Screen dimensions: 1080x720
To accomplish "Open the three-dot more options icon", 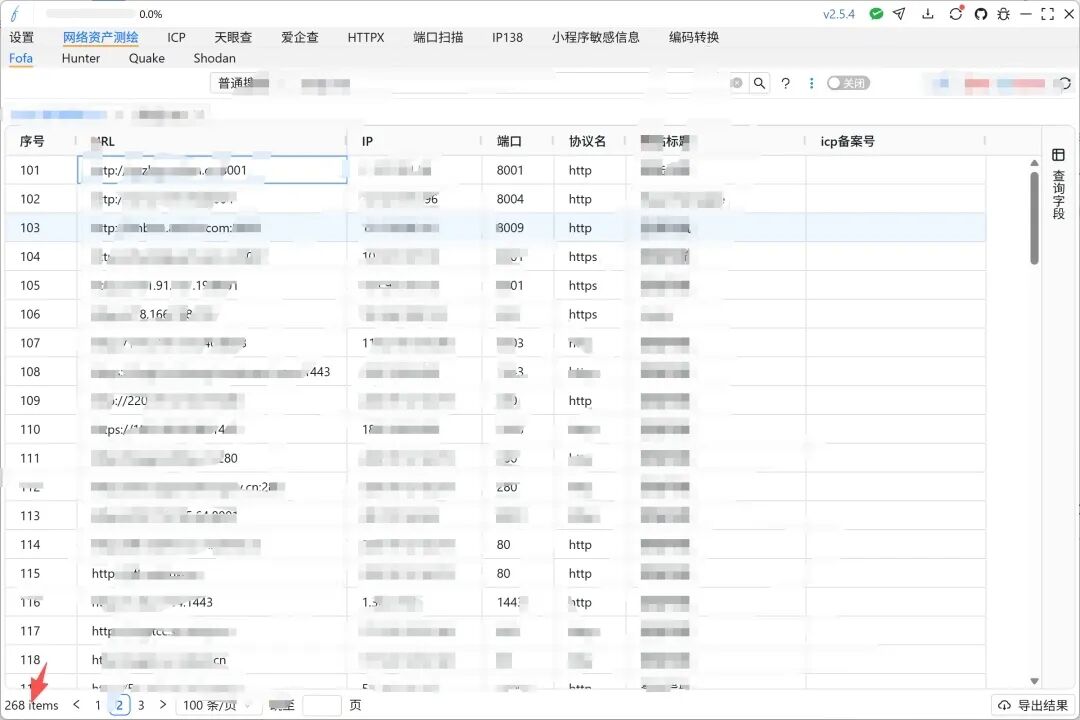I will pyautogui.click(x=811, y=83).
